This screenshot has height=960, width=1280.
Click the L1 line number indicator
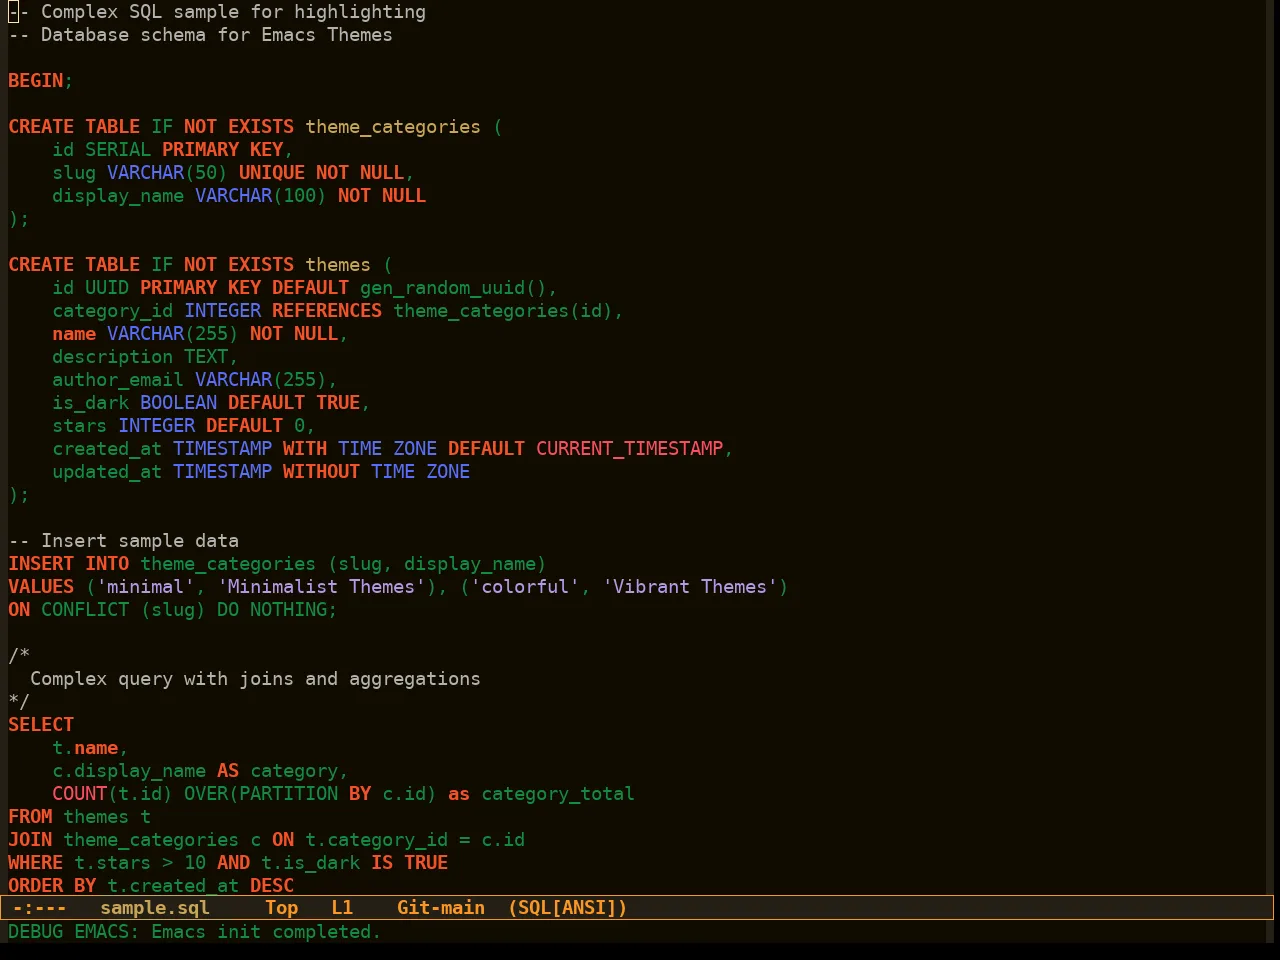(342, 908)
